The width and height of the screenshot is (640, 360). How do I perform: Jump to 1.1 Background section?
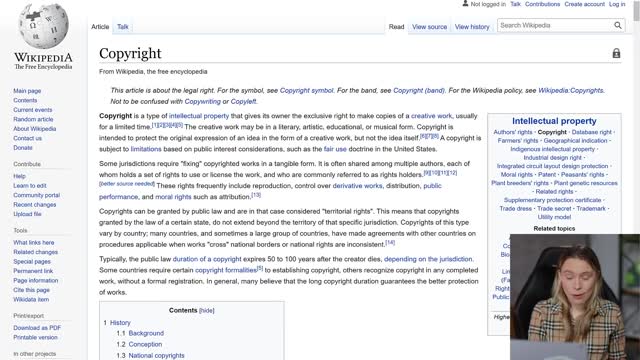tap(146, 333)
